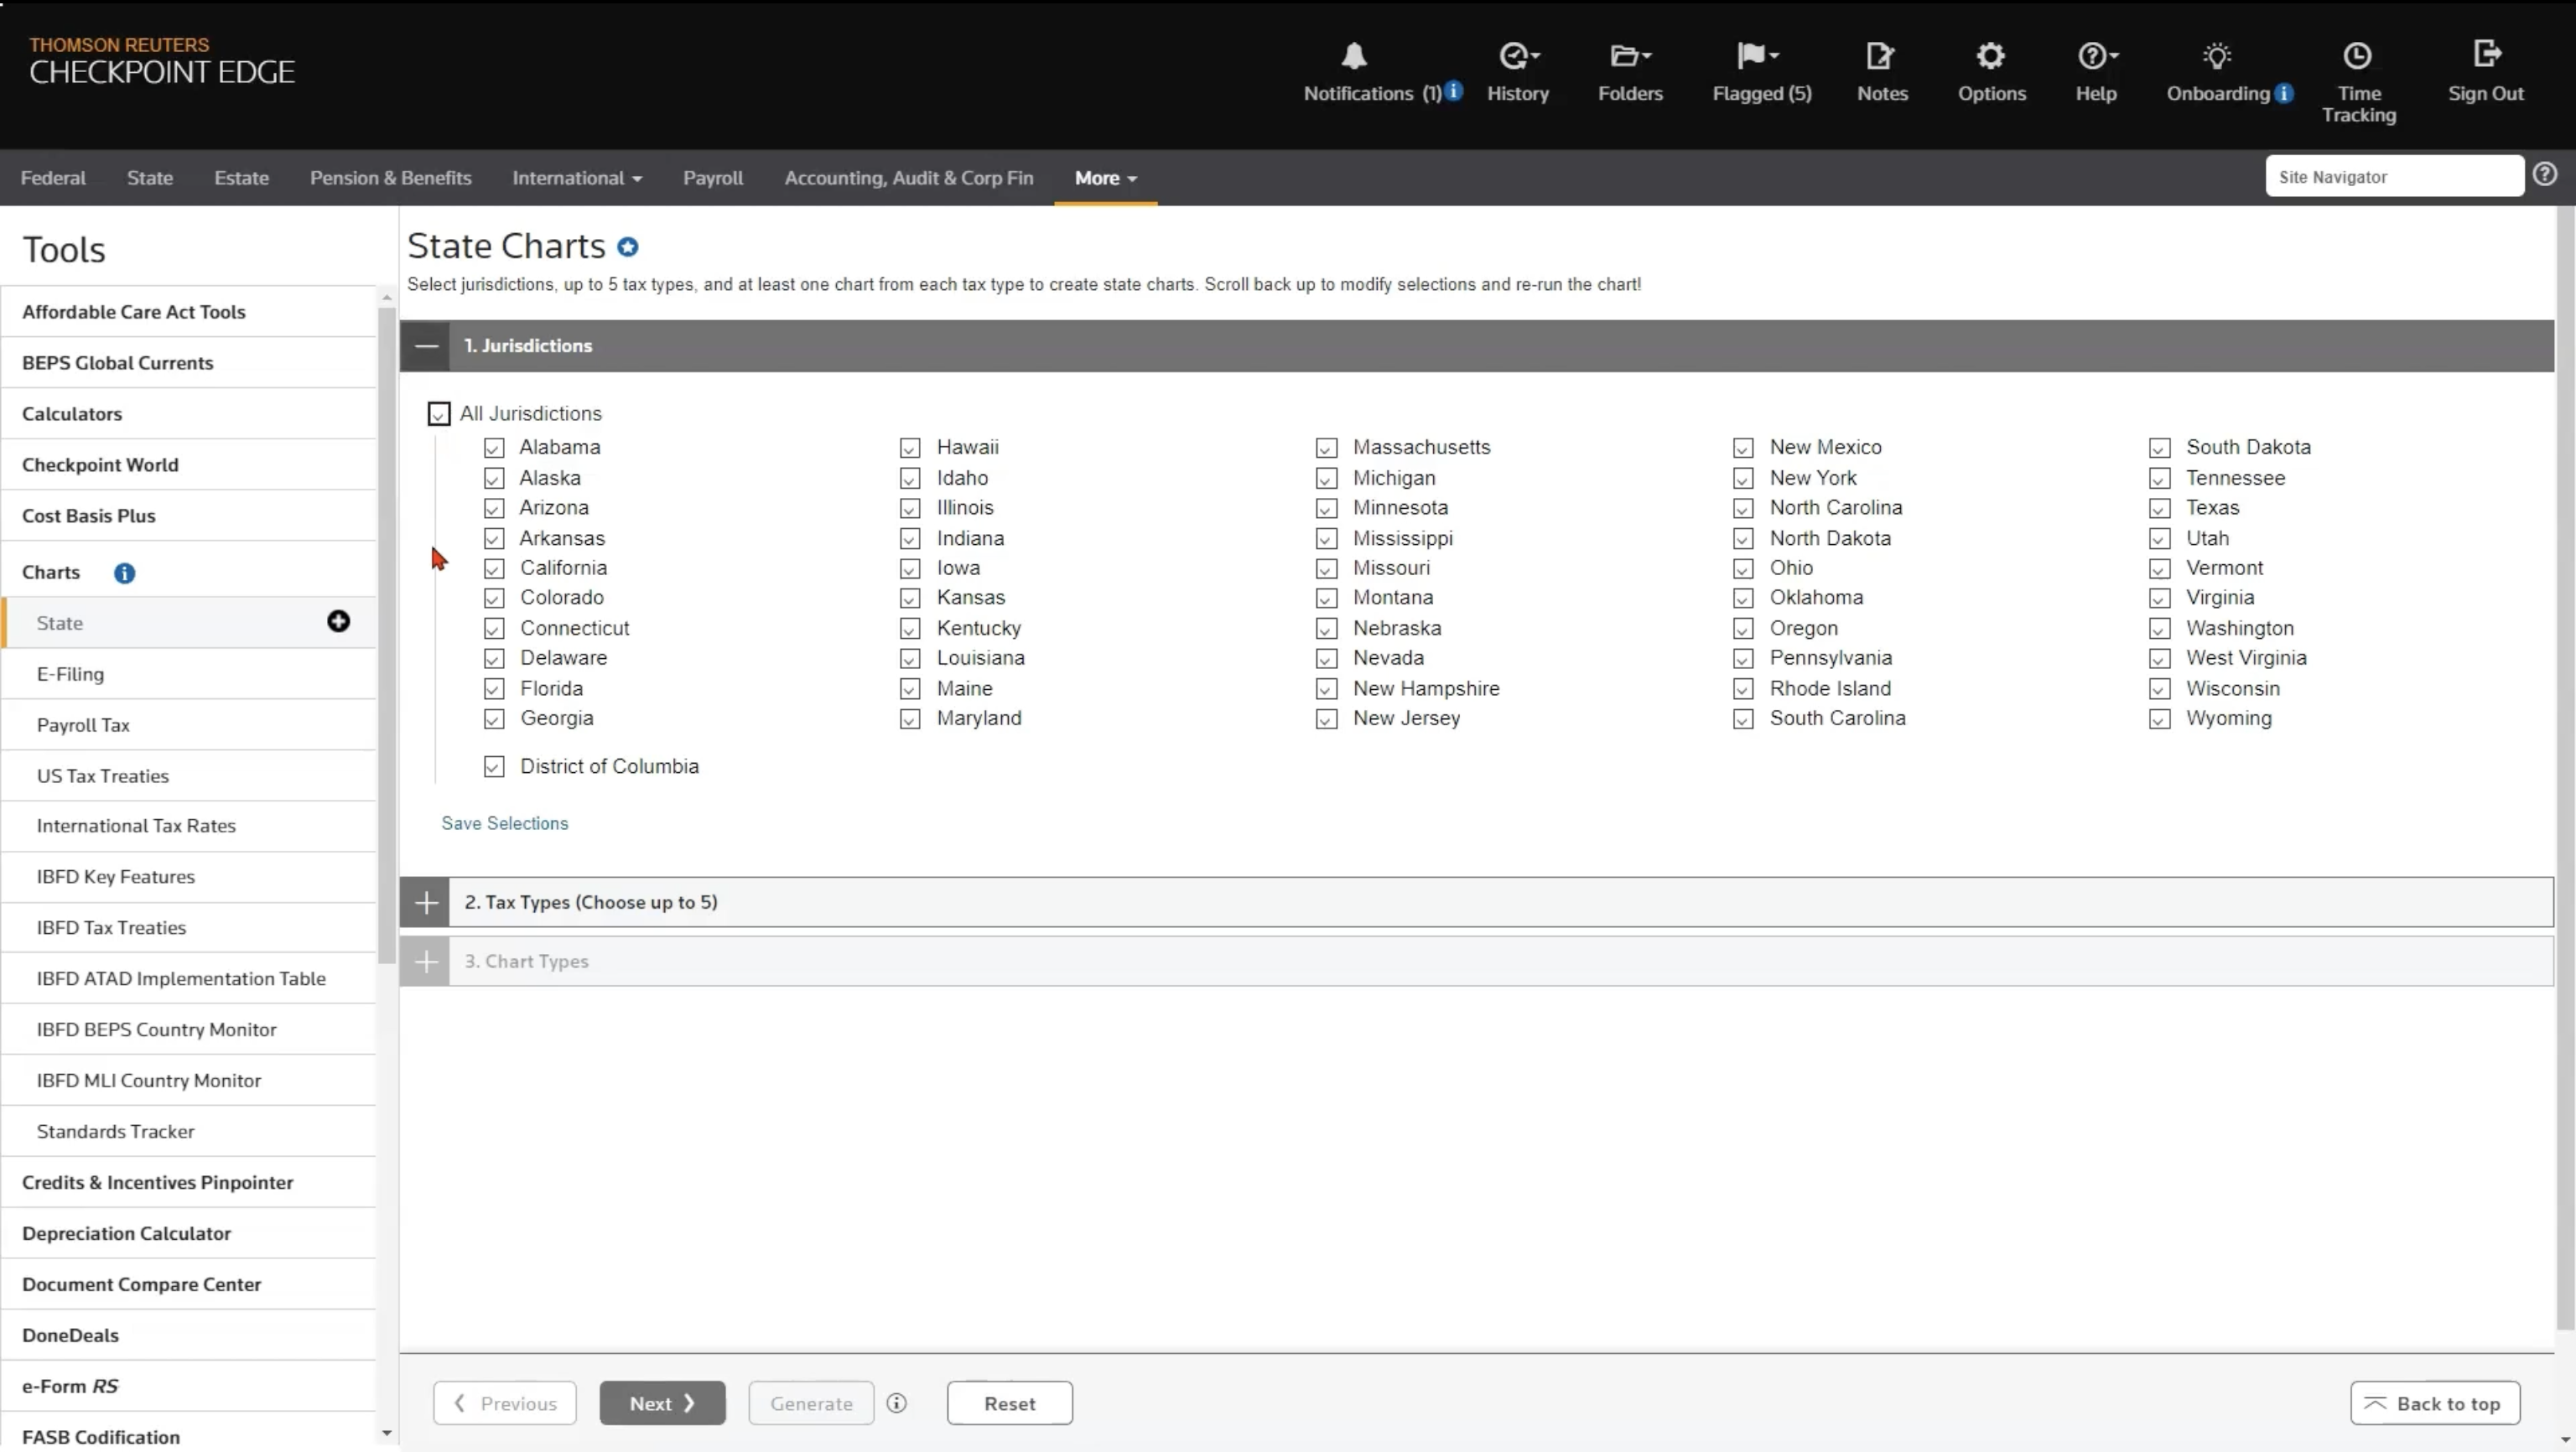Click the Onboarding lightbulb icon
The image size is (2576, 1452).
pyautogui.click(x=2216, y=56)
